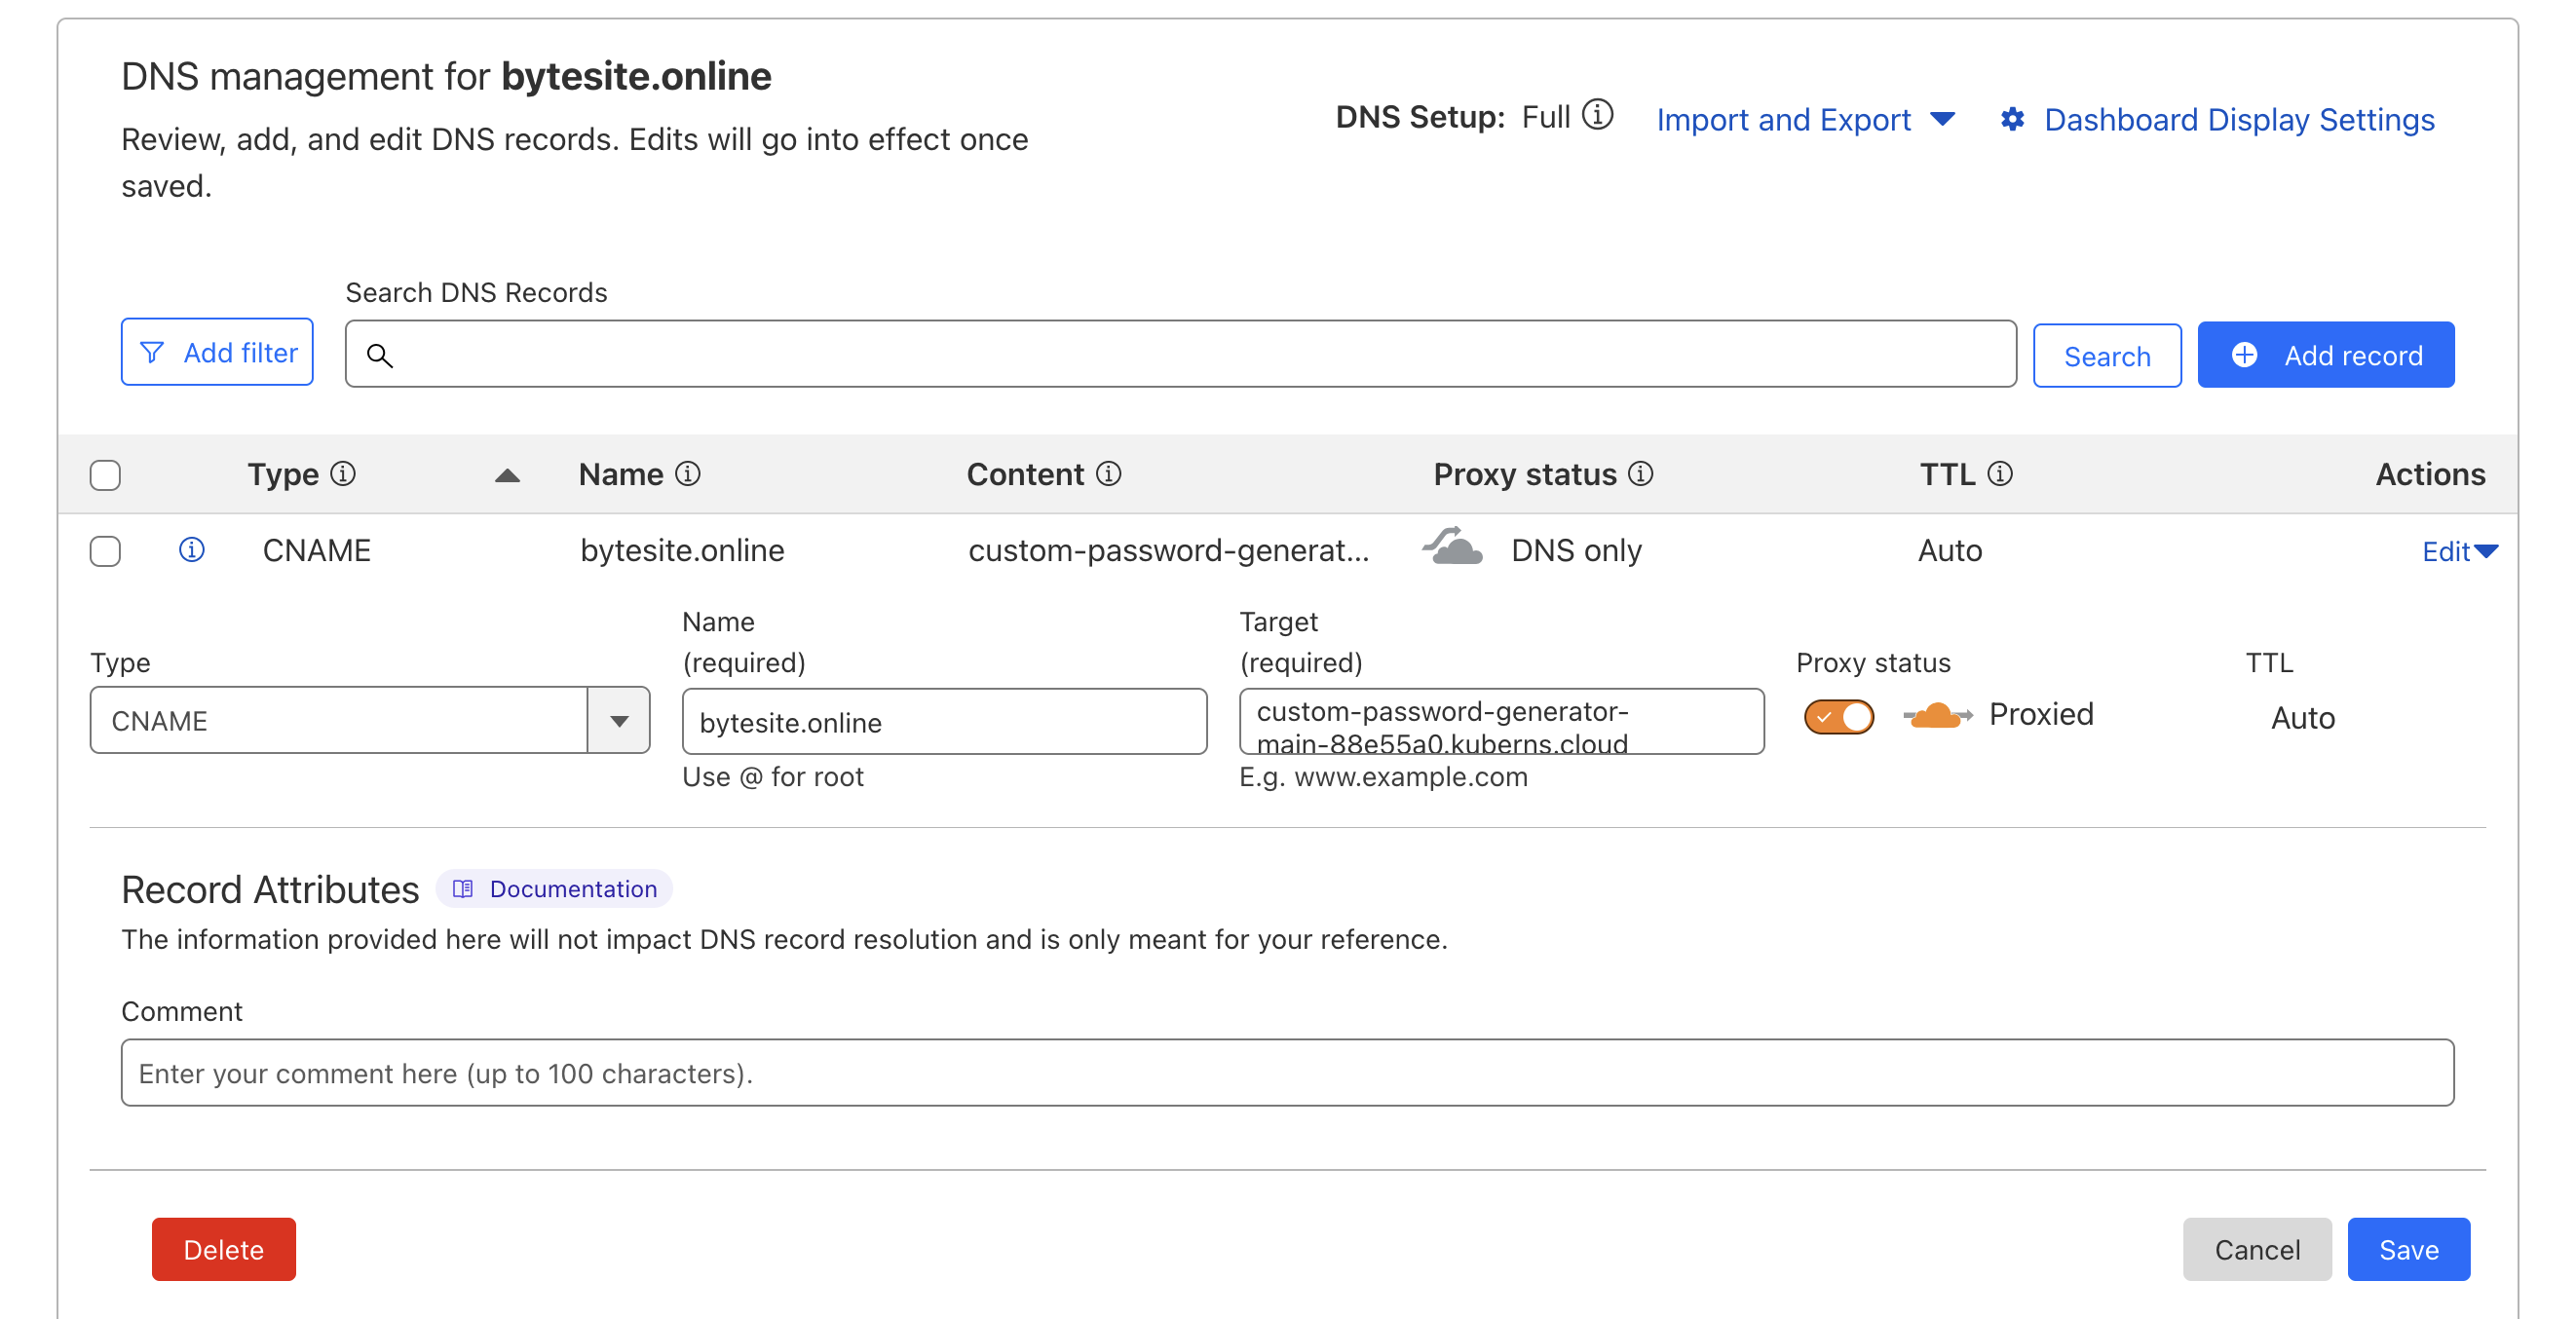The height and width of the screenshot is (1319, 2576).
Task: Toggle off the Proxied proxy status switch
Action: click(x=1838, y=716)
